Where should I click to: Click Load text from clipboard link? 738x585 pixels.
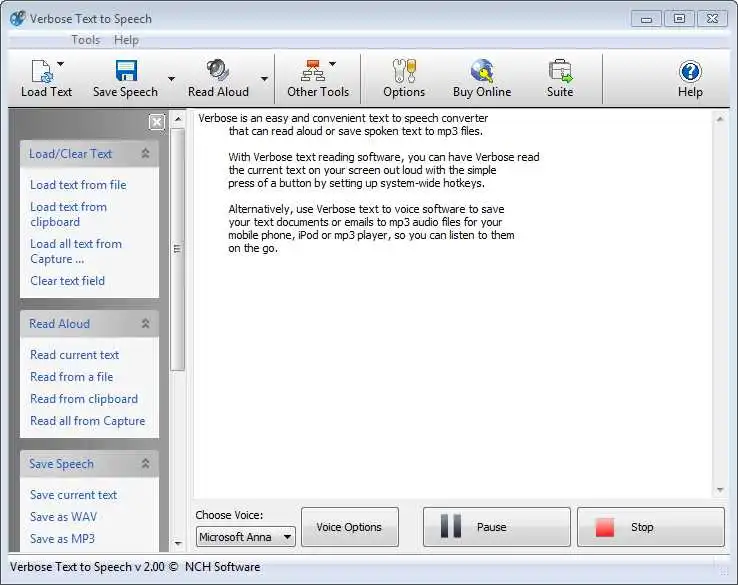[x=68, y=214]
